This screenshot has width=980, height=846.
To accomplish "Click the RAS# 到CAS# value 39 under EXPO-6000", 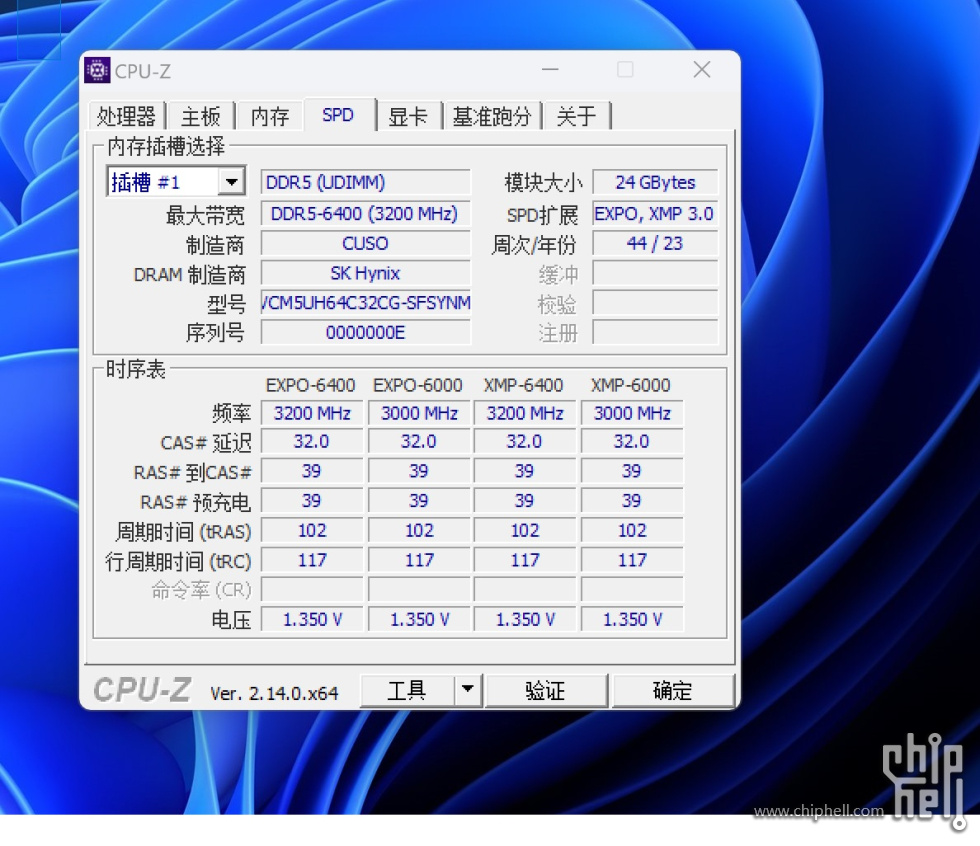I will click(419, 471).
